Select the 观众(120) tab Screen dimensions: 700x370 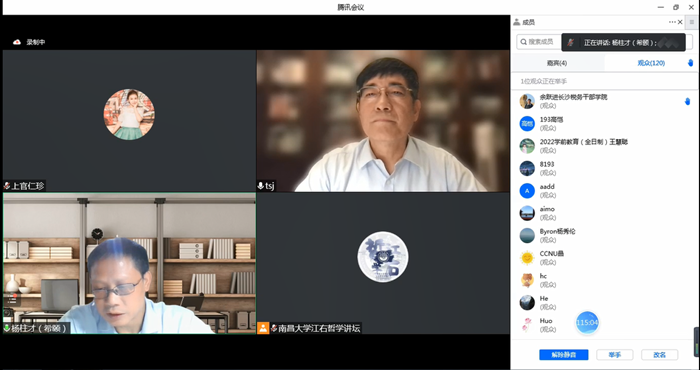click(651, 63)
